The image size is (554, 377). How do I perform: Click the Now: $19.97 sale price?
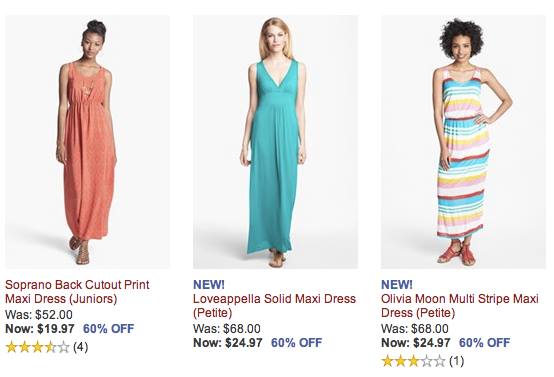(x=40, y=329)
